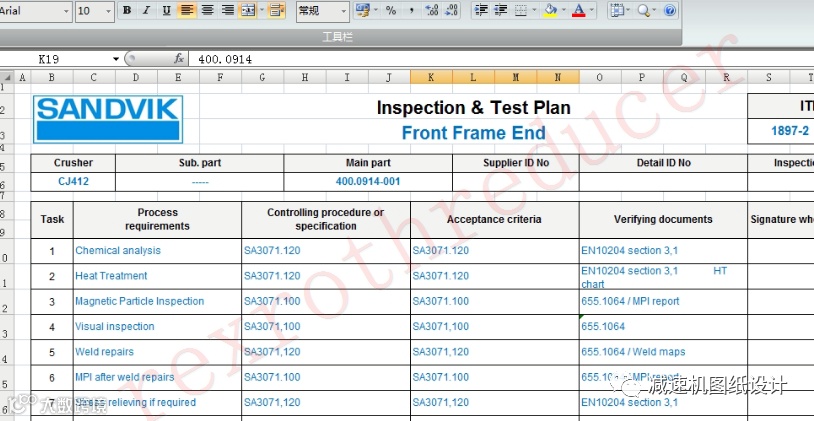Select column O header
This screenshot has width=814, height=421.
click(x=600, y=77)
